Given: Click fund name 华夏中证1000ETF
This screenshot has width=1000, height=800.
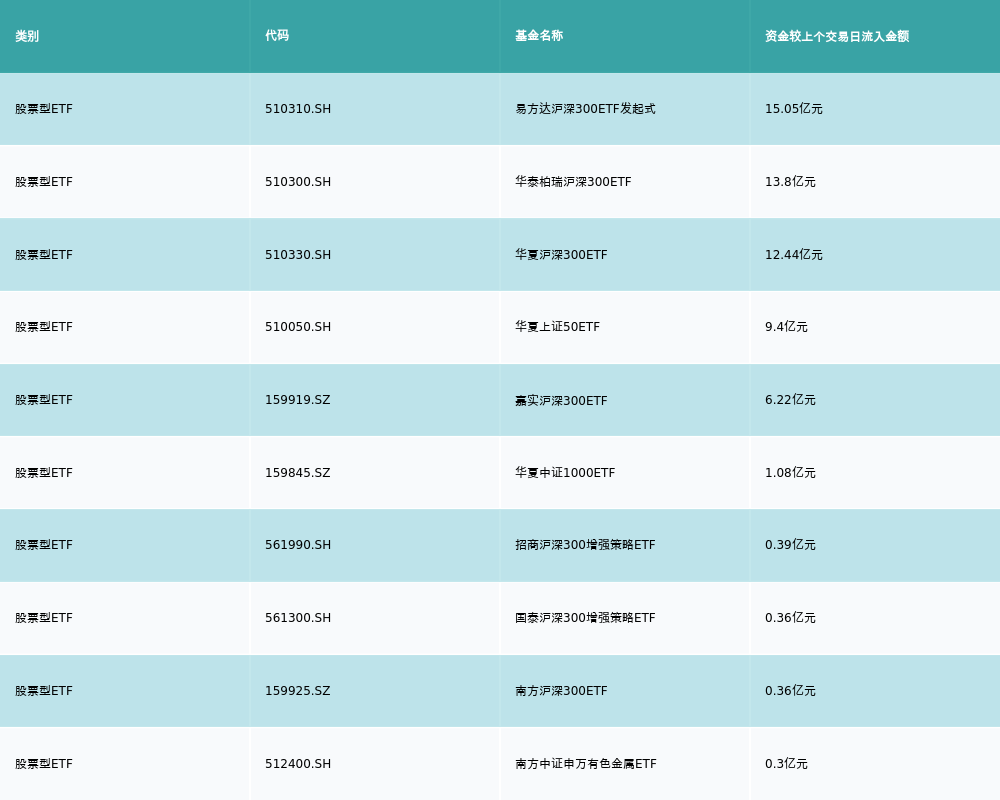Looking at the screenshot, I should coord(565,473).
